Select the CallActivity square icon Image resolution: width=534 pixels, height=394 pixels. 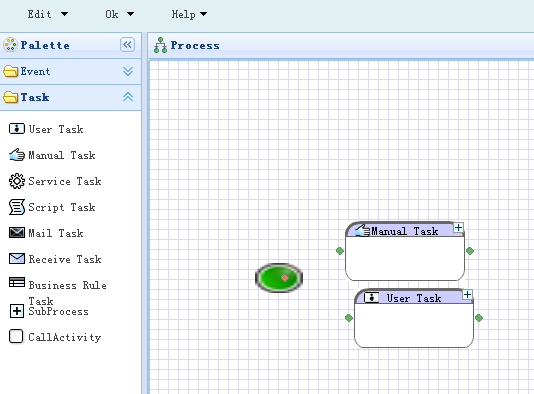(16, 336)
